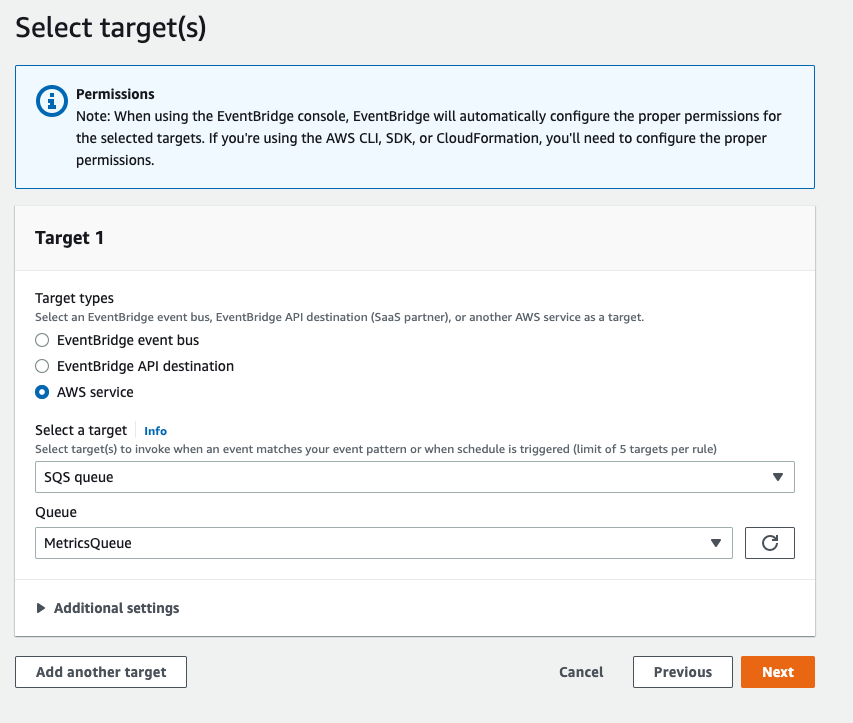Open the Queue selection dropdown
Screen dimensions: 853x723
pos(384,543)
